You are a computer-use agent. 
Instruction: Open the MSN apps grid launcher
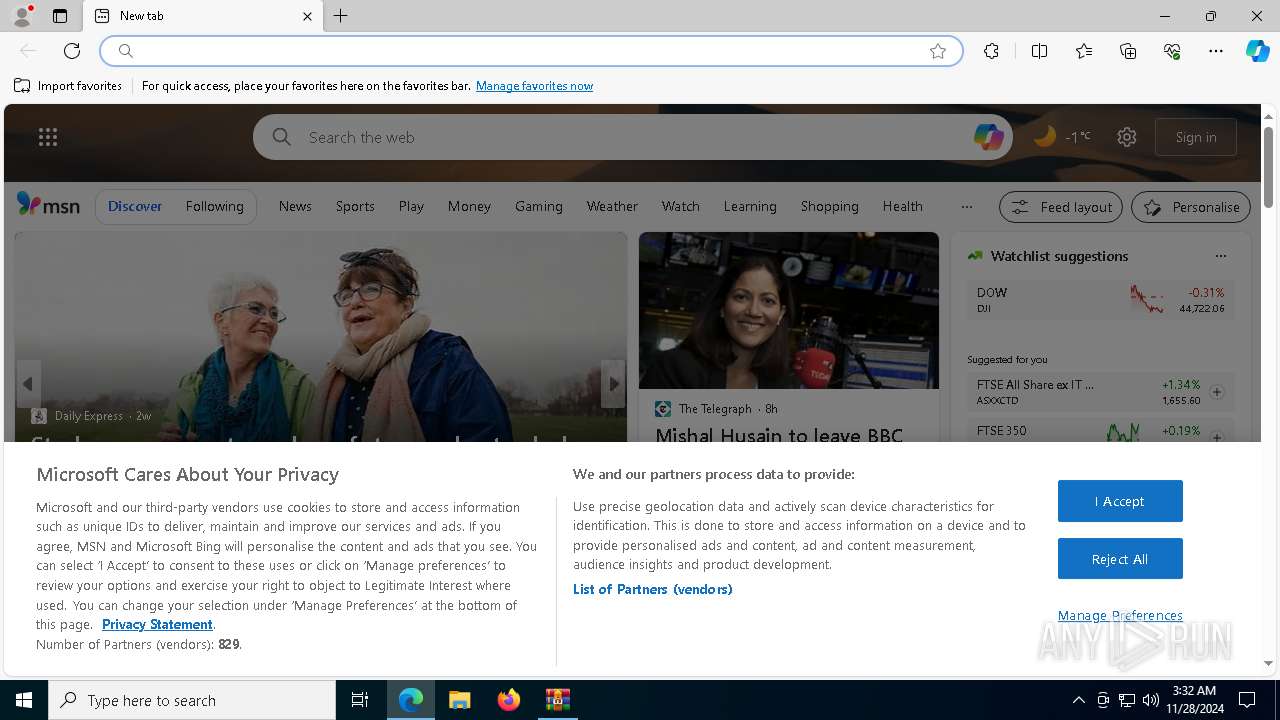(48, 137)
